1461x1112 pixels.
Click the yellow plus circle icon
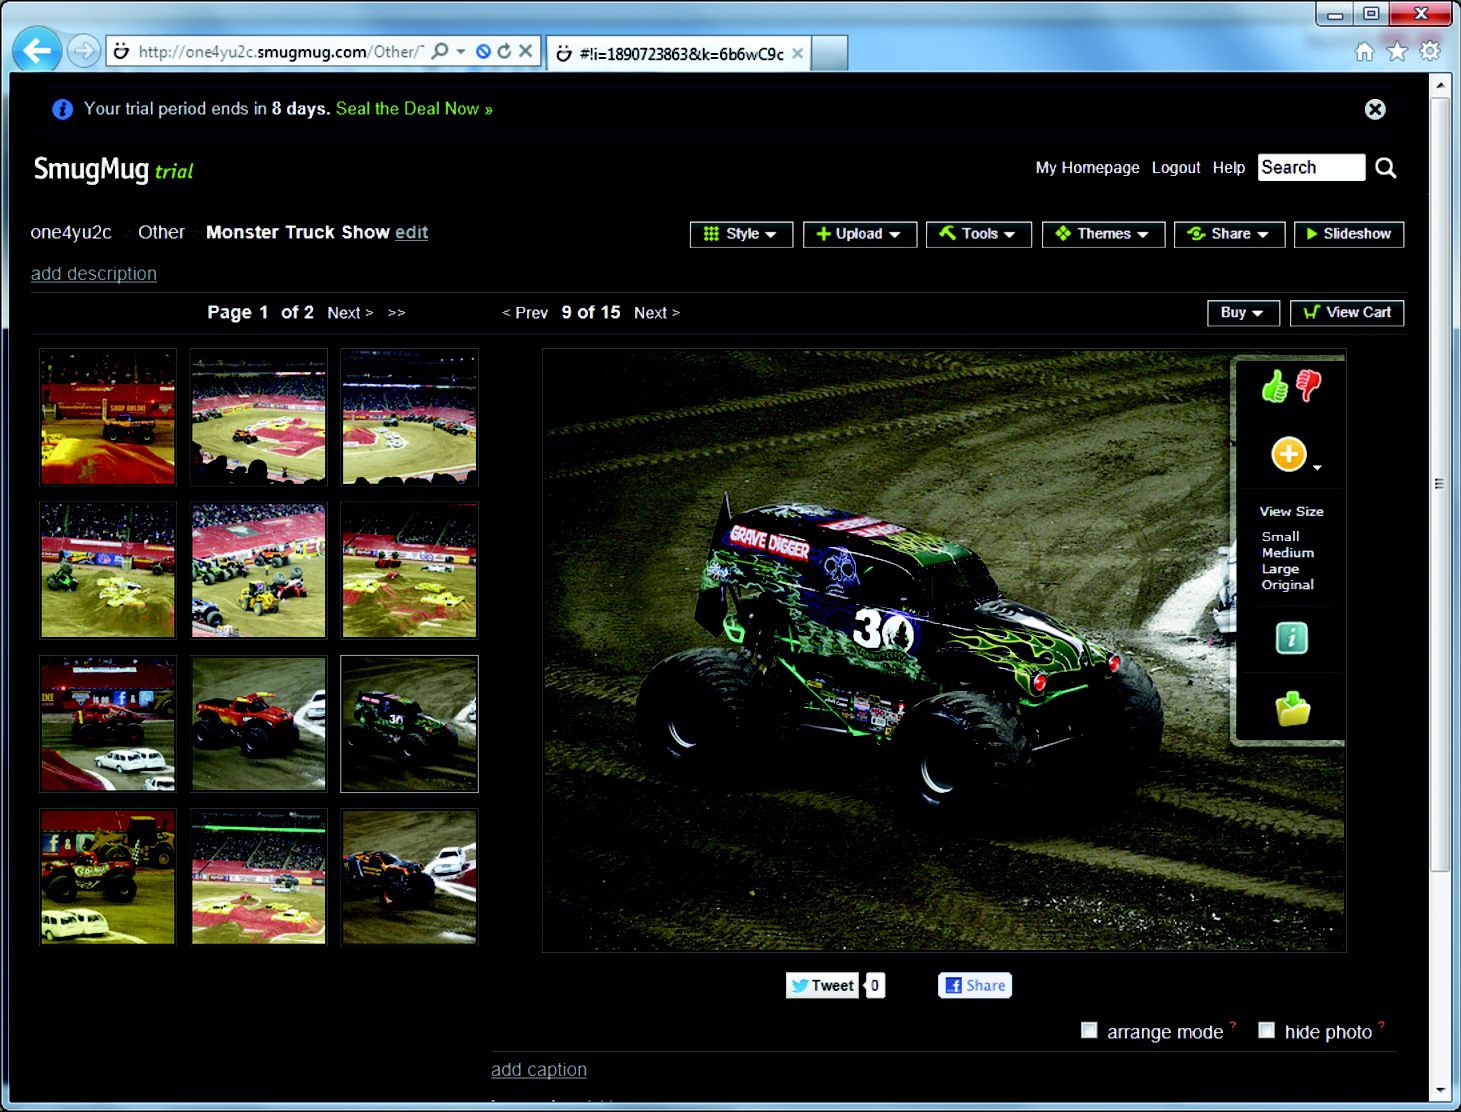coord(1289,454)
